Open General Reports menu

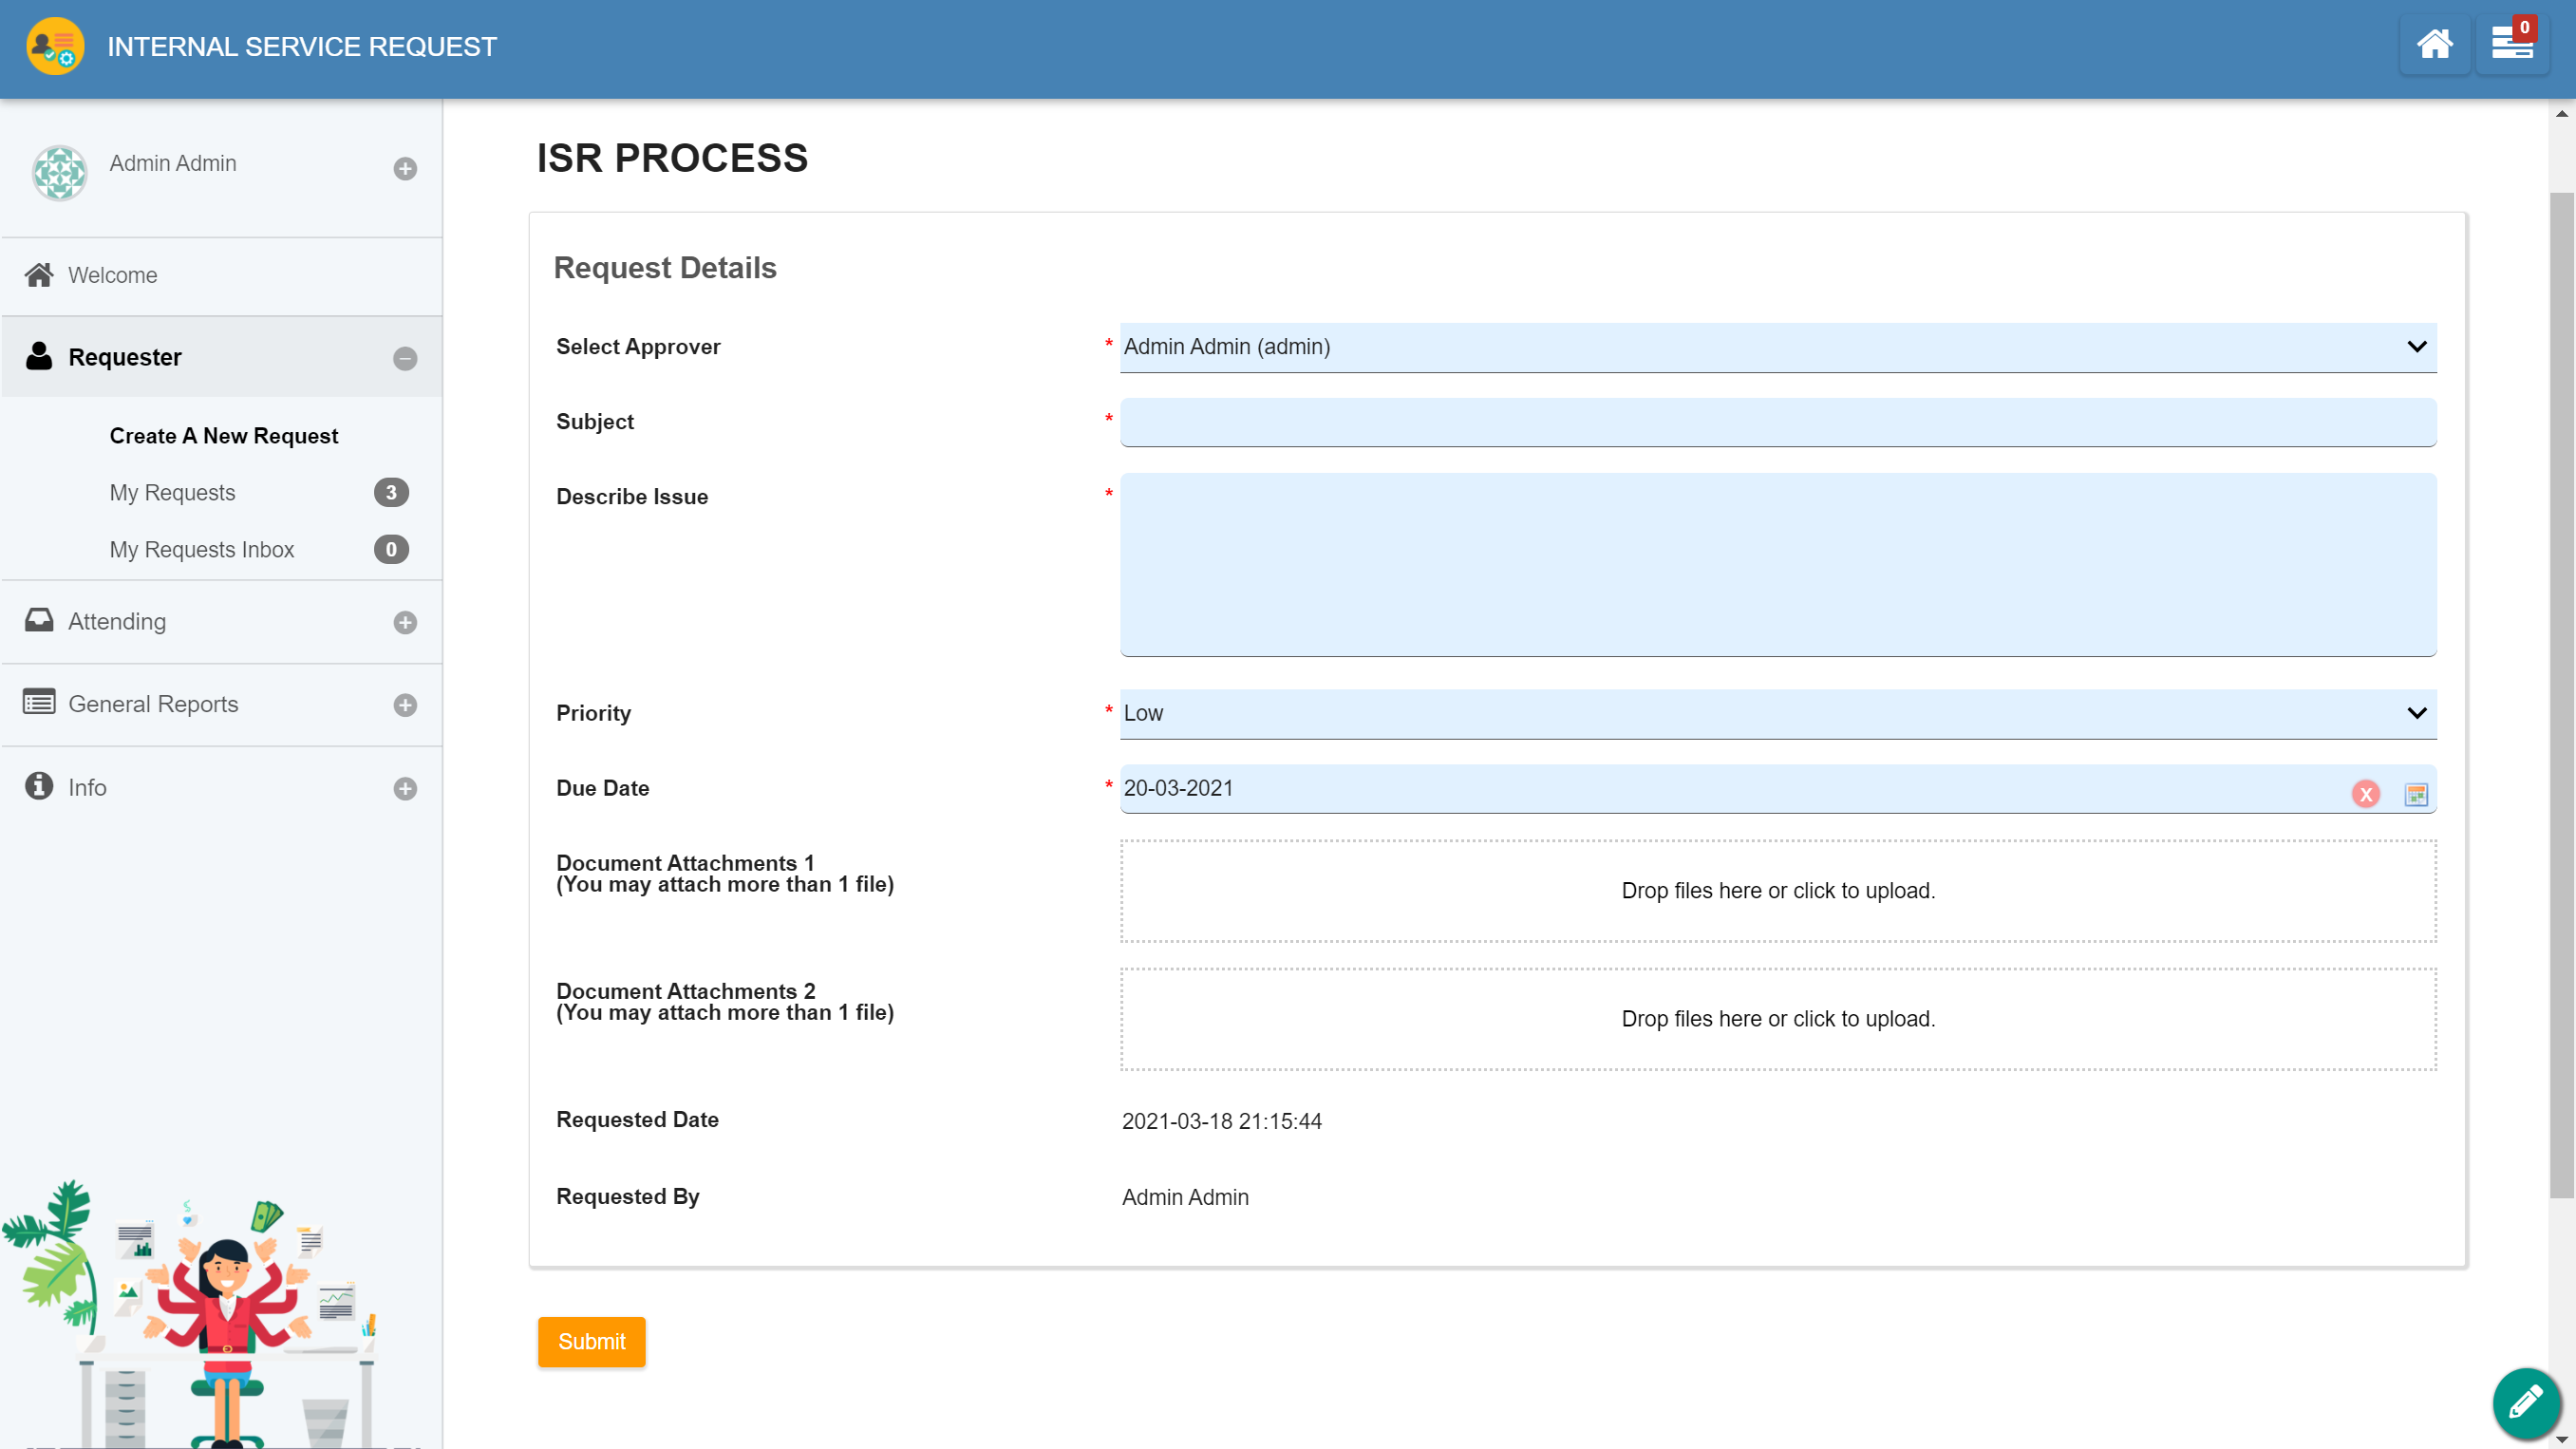coord(153,705)
